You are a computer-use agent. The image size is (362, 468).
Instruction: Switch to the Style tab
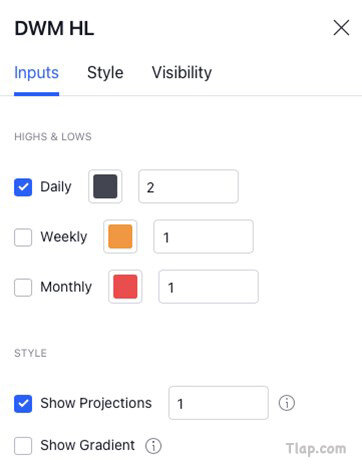tap(105, 73)
